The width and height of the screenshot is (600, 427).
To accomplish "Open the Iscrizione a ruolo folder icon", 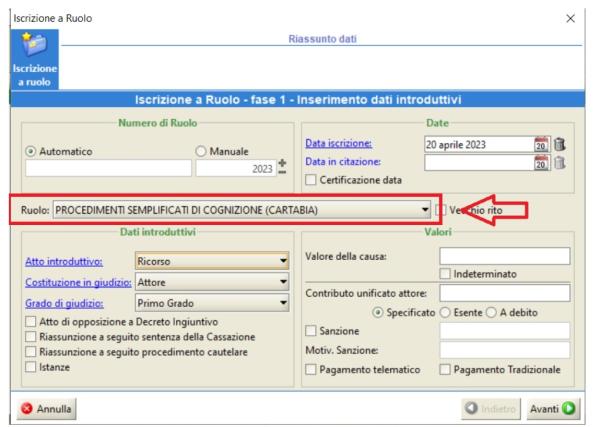I will click(34, 59).
